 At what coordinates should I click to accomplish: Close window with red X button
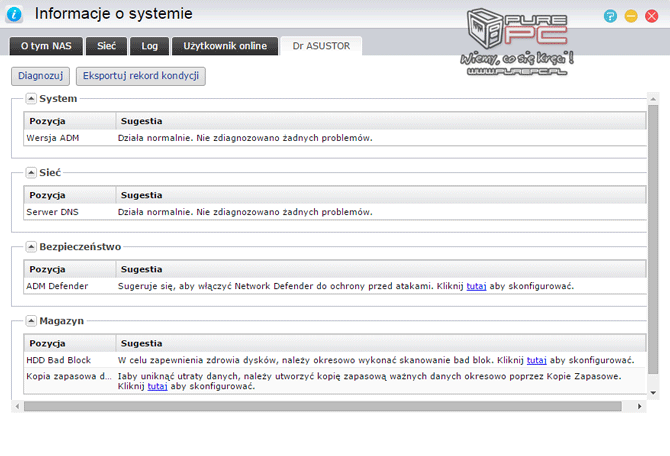(651, 16)
